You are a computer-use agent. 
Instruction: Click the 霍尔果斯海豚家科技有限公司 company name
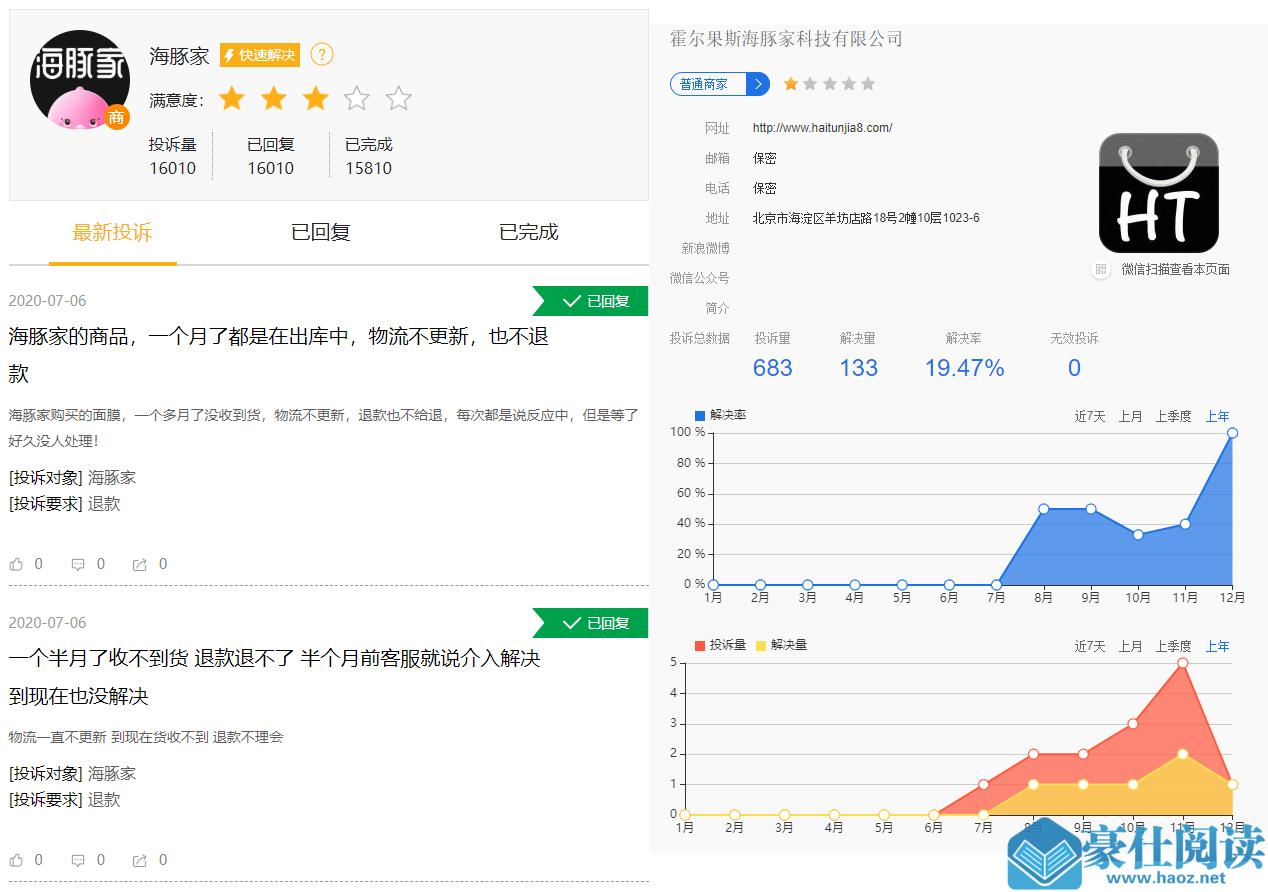coord(786,39)
